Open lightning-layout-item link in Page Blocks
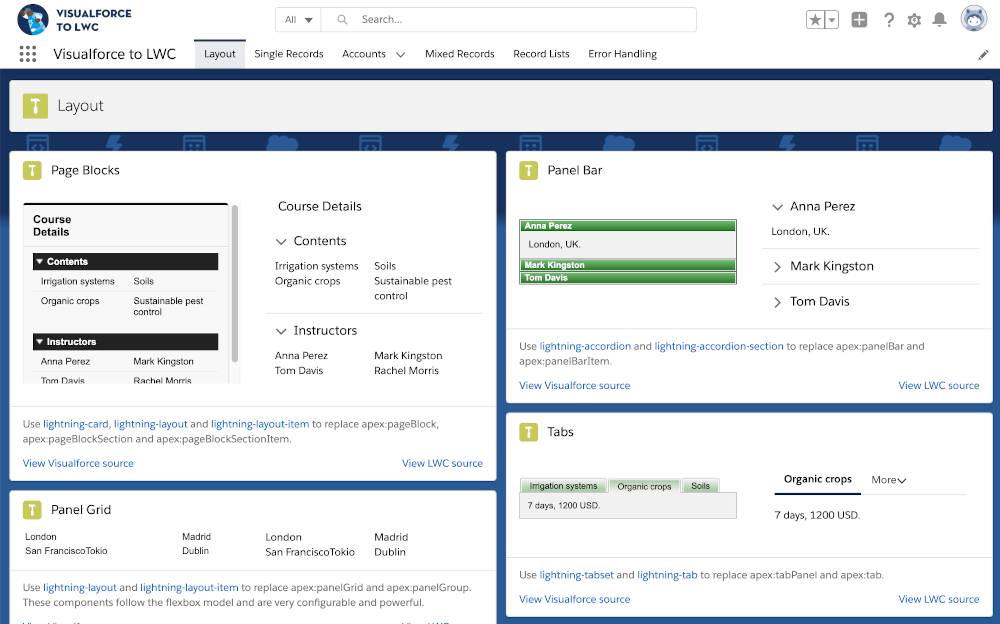The image size is (1000, 624). [260, 424]
